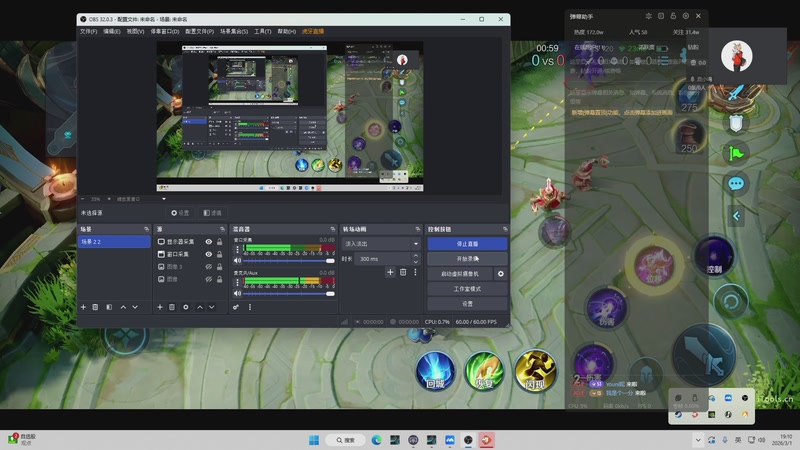The width and height of the screenshot is (800, 450).
Task: Toggle lock on 窗口采集 source
Action: coord(219,254)
